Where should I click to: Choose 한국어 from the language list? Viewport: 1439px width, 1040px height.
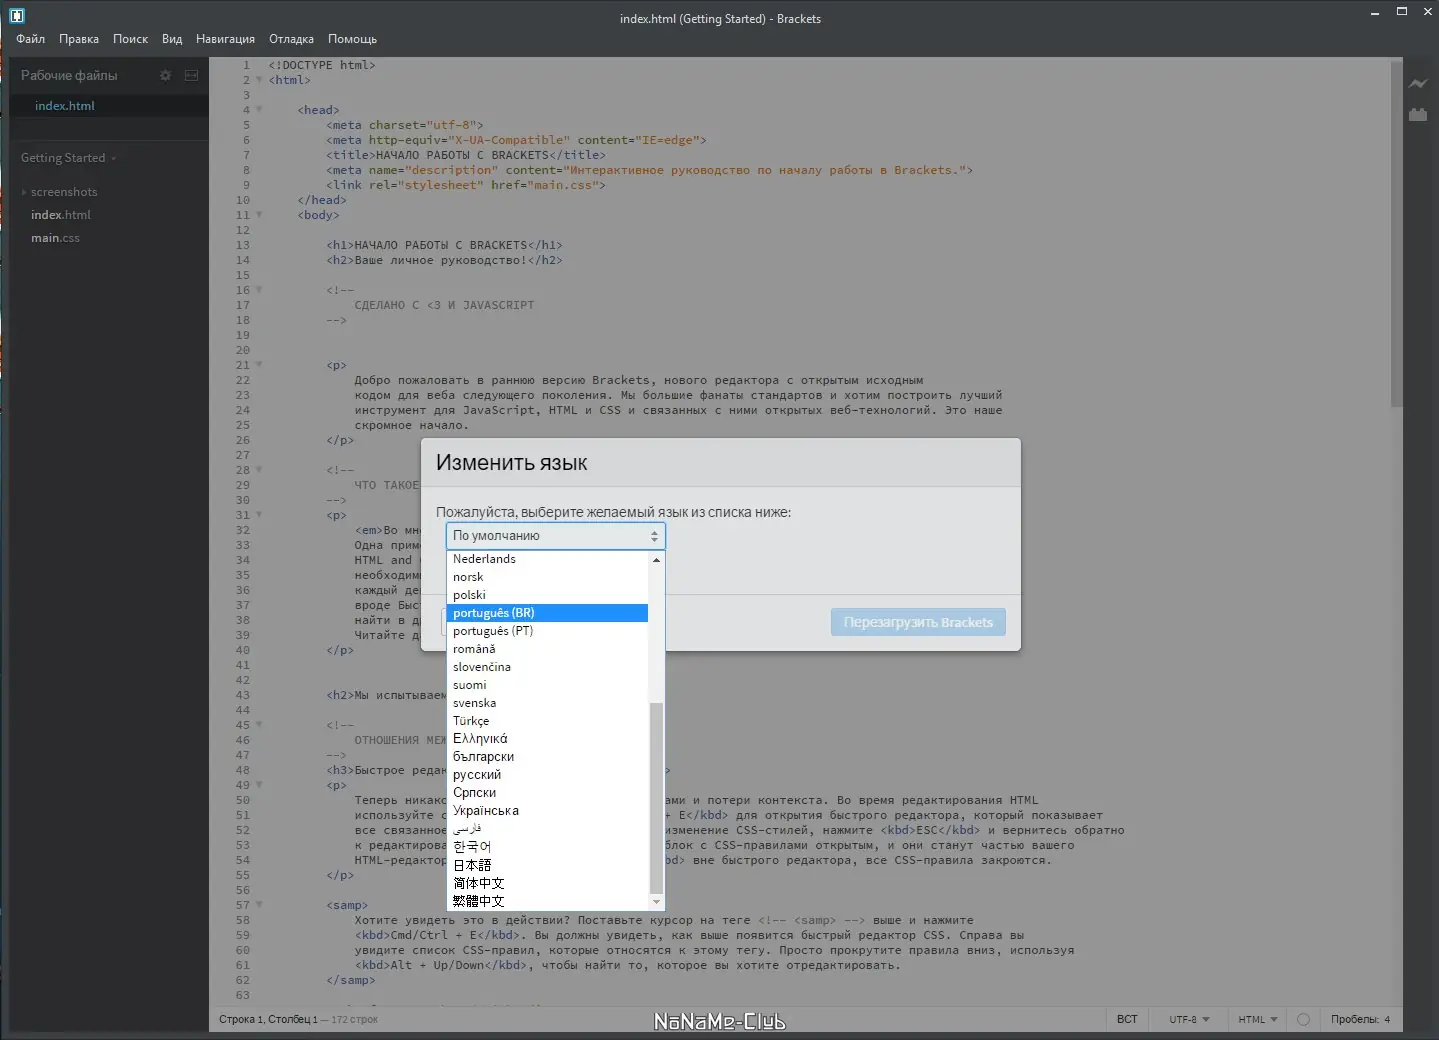(x=548, y=847)
